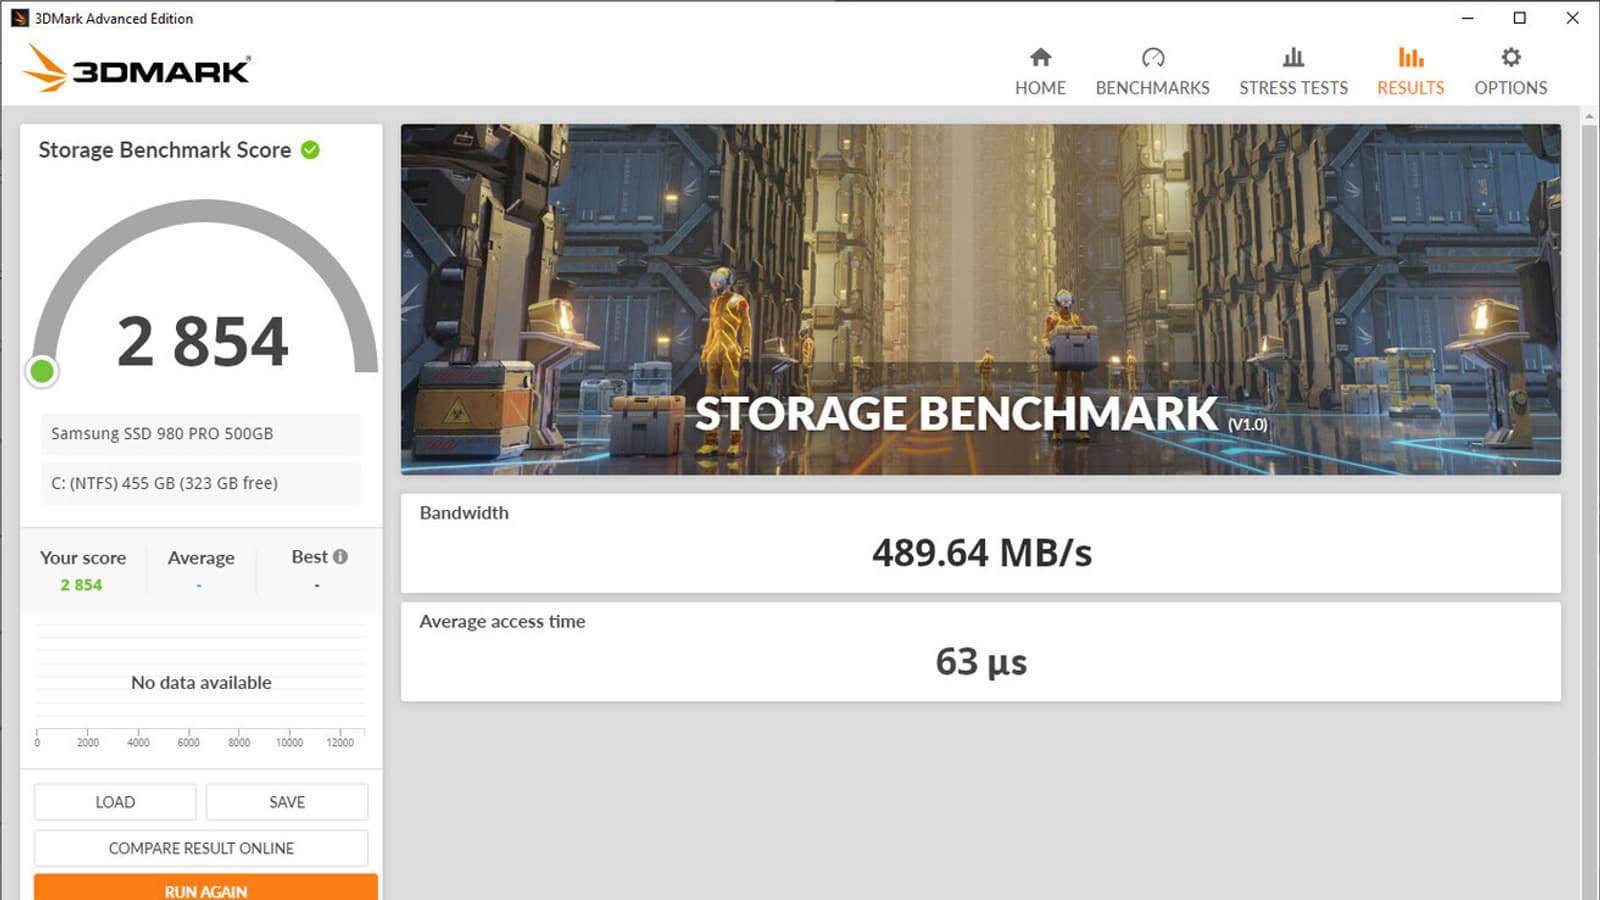The image size is (1600, 900).
Task: Click the Samsung SSD 980 PRO 500GB field
Action: [201, 434]
